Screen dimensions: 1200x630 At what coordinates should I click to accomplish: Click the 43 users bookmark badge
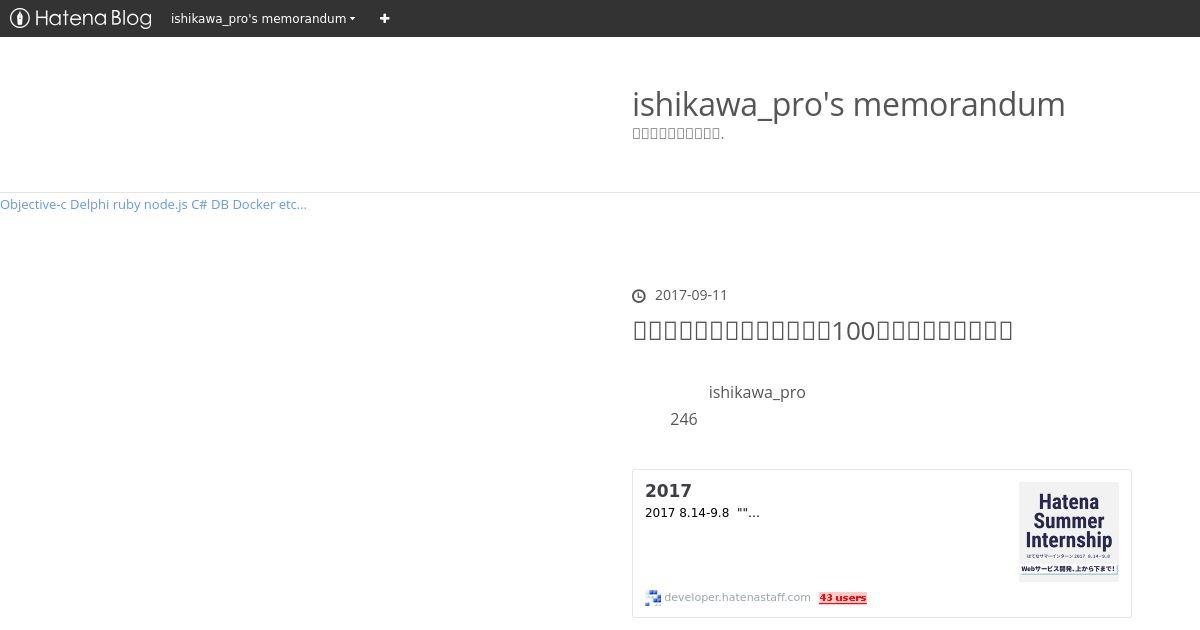[843, 598]
